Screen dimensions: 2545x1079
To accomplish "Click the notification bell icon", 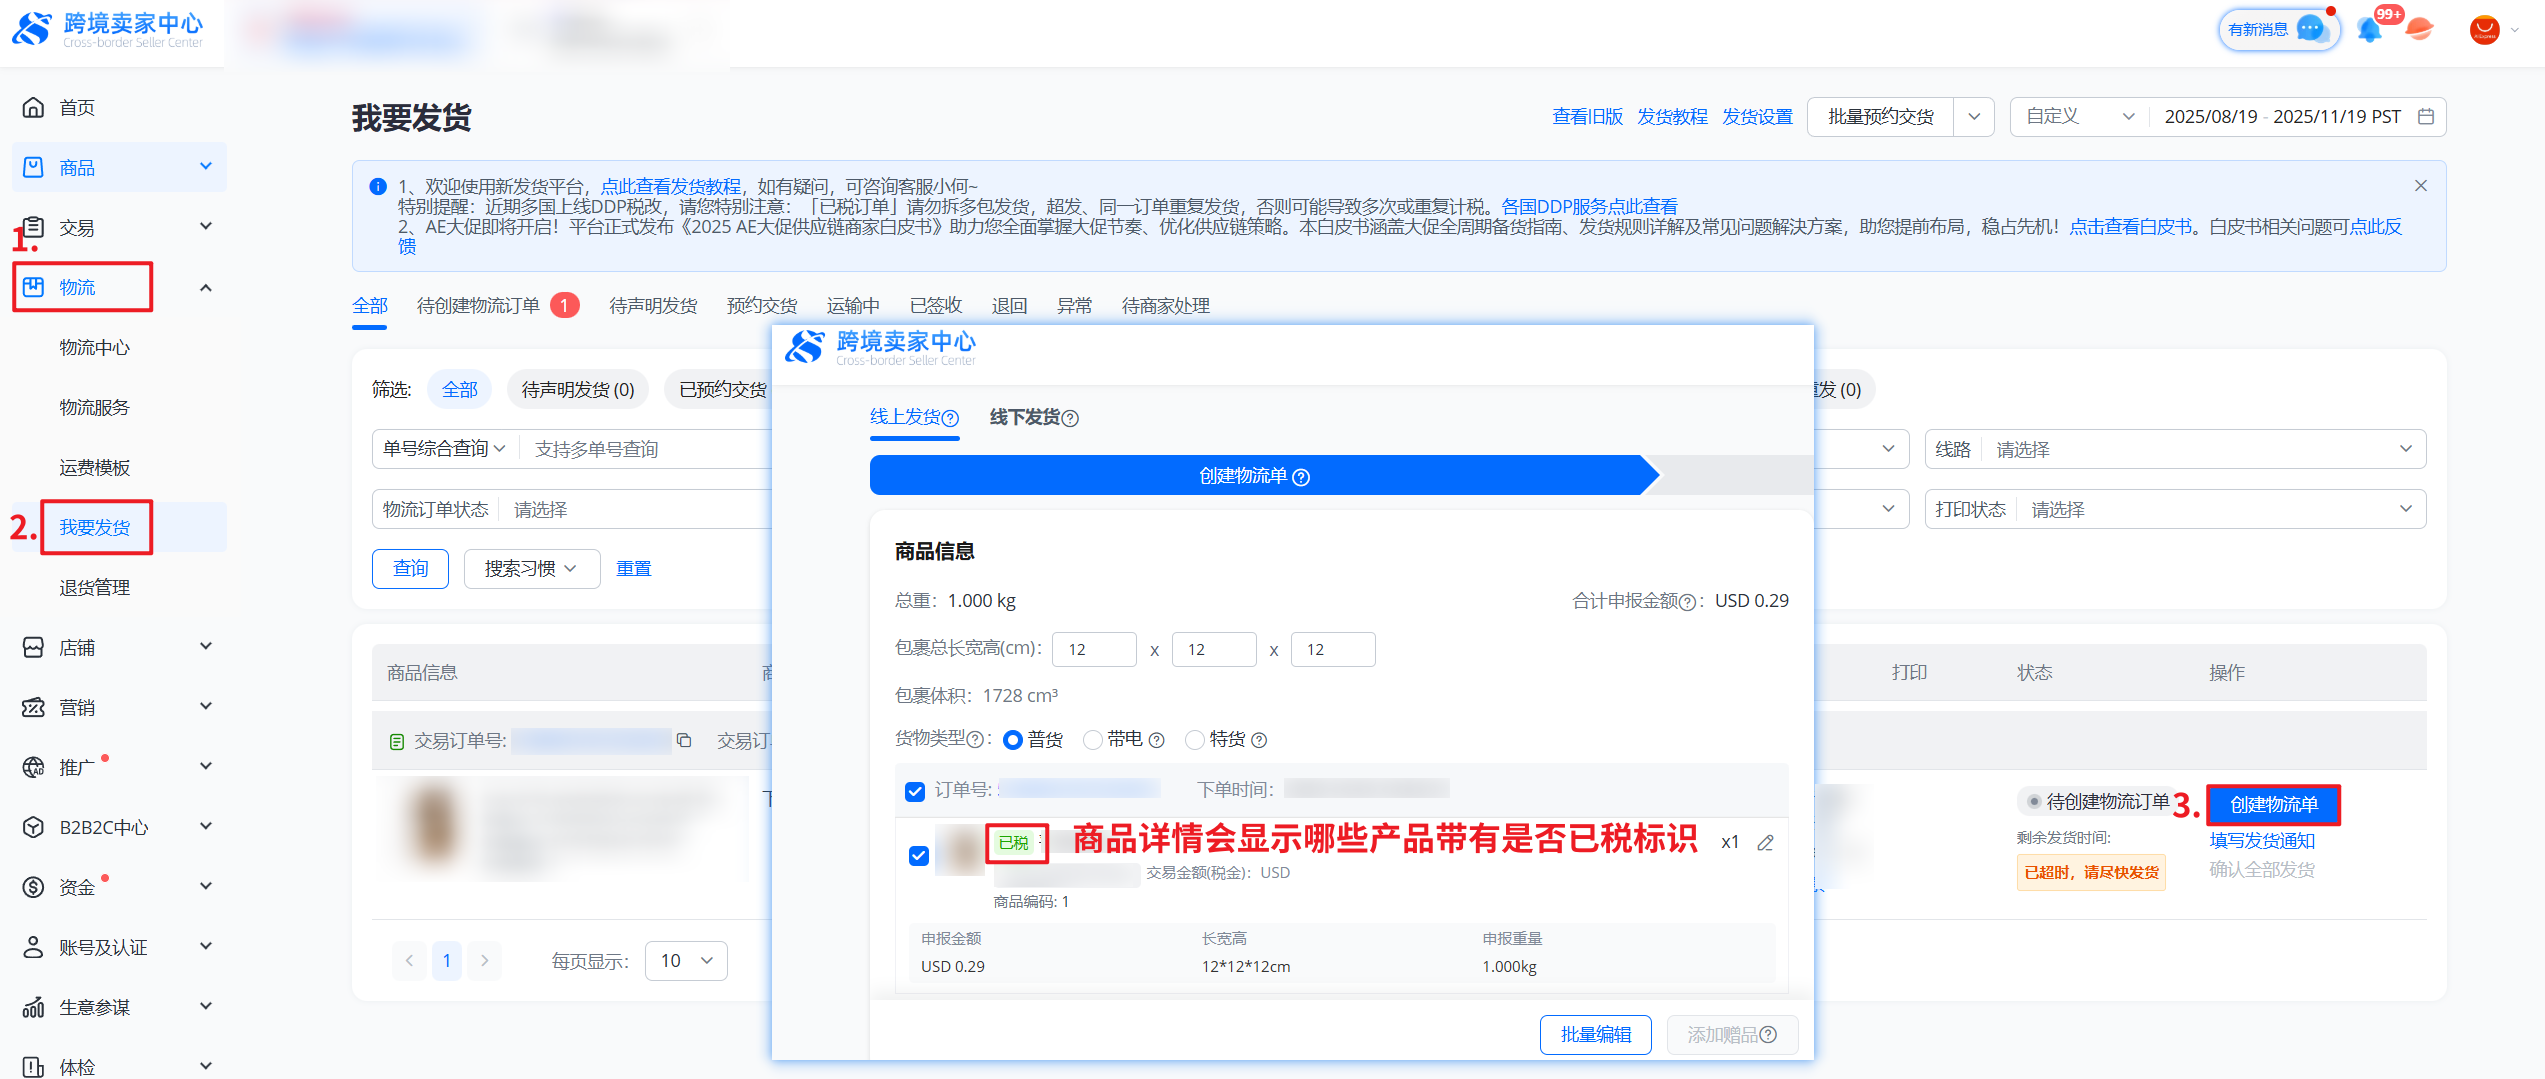I will (x=2368, y=30).
